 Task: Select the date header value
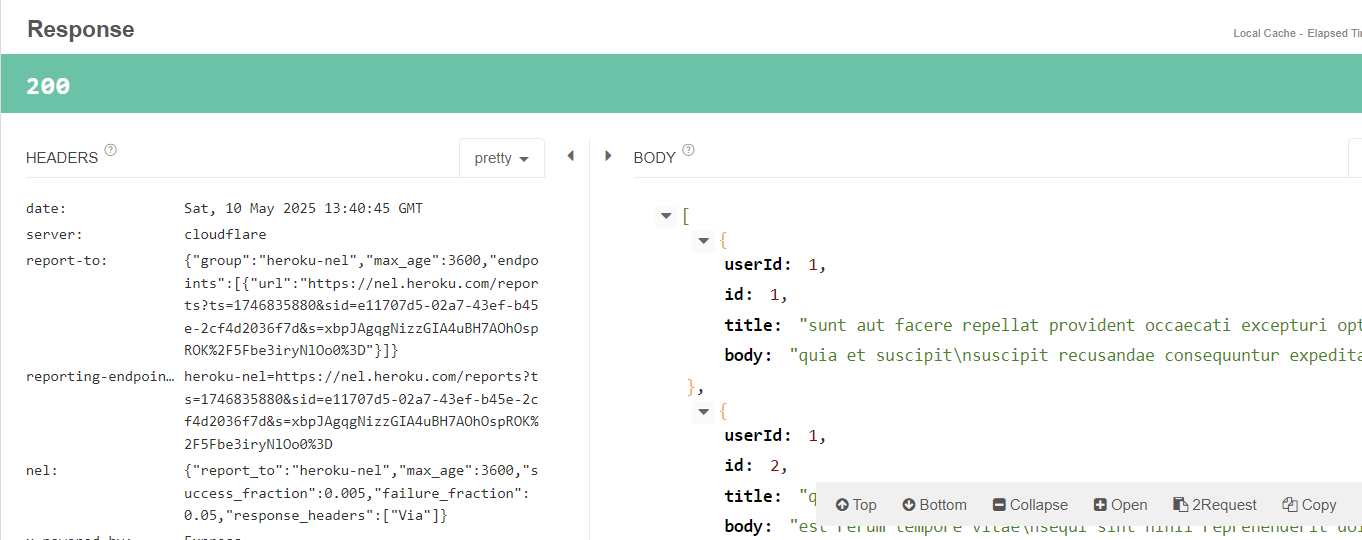coord(303,209)
